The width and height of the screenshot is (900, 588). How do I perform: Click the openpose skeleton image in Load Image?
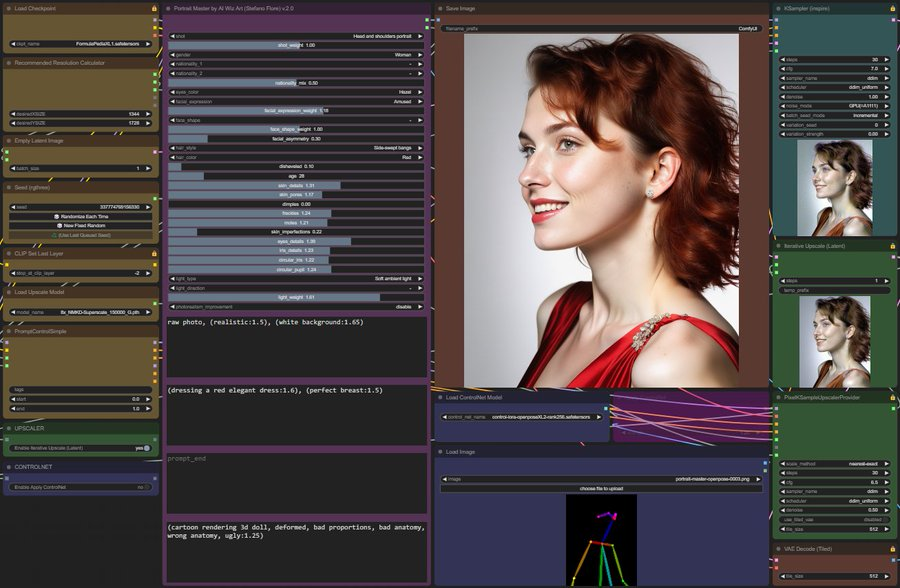[x=601, y=540]
